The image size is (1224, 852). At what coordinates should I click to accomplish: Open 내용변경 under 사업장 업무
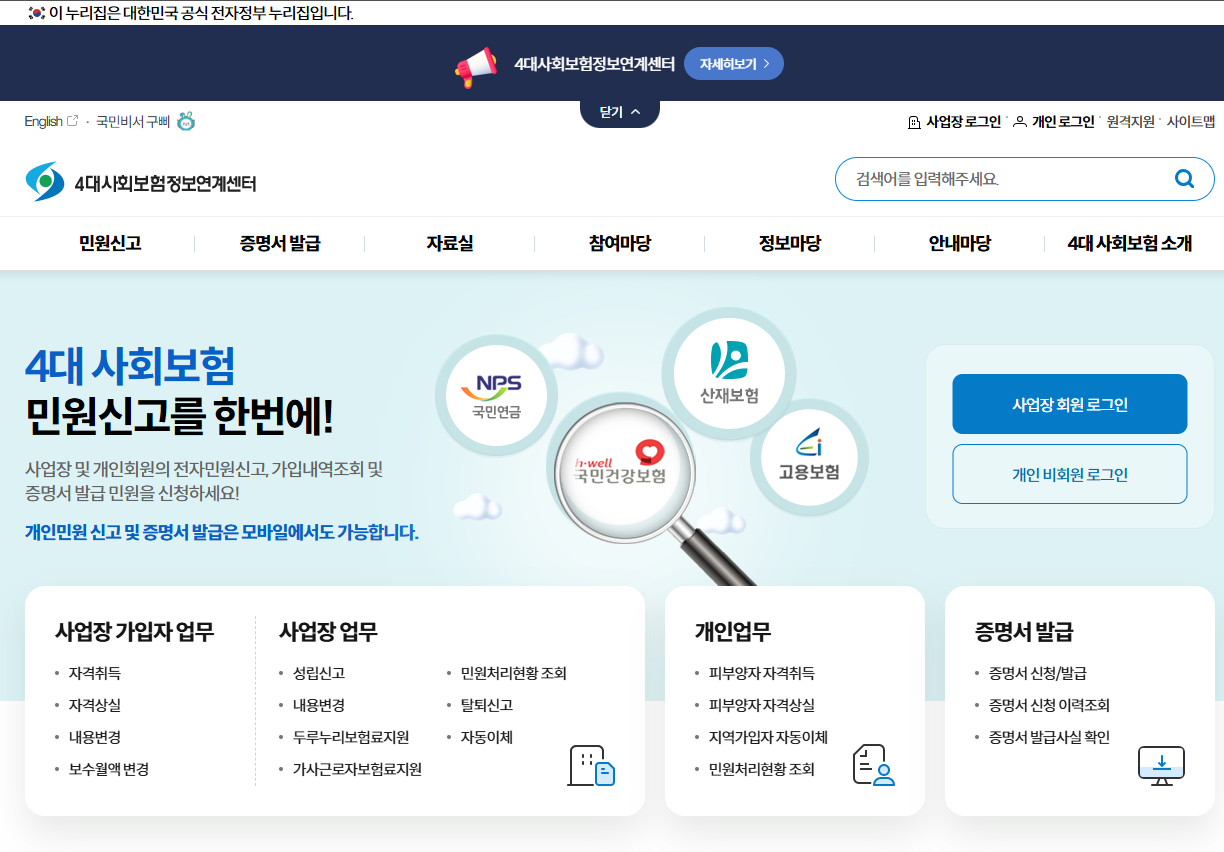tap(319, 705)
